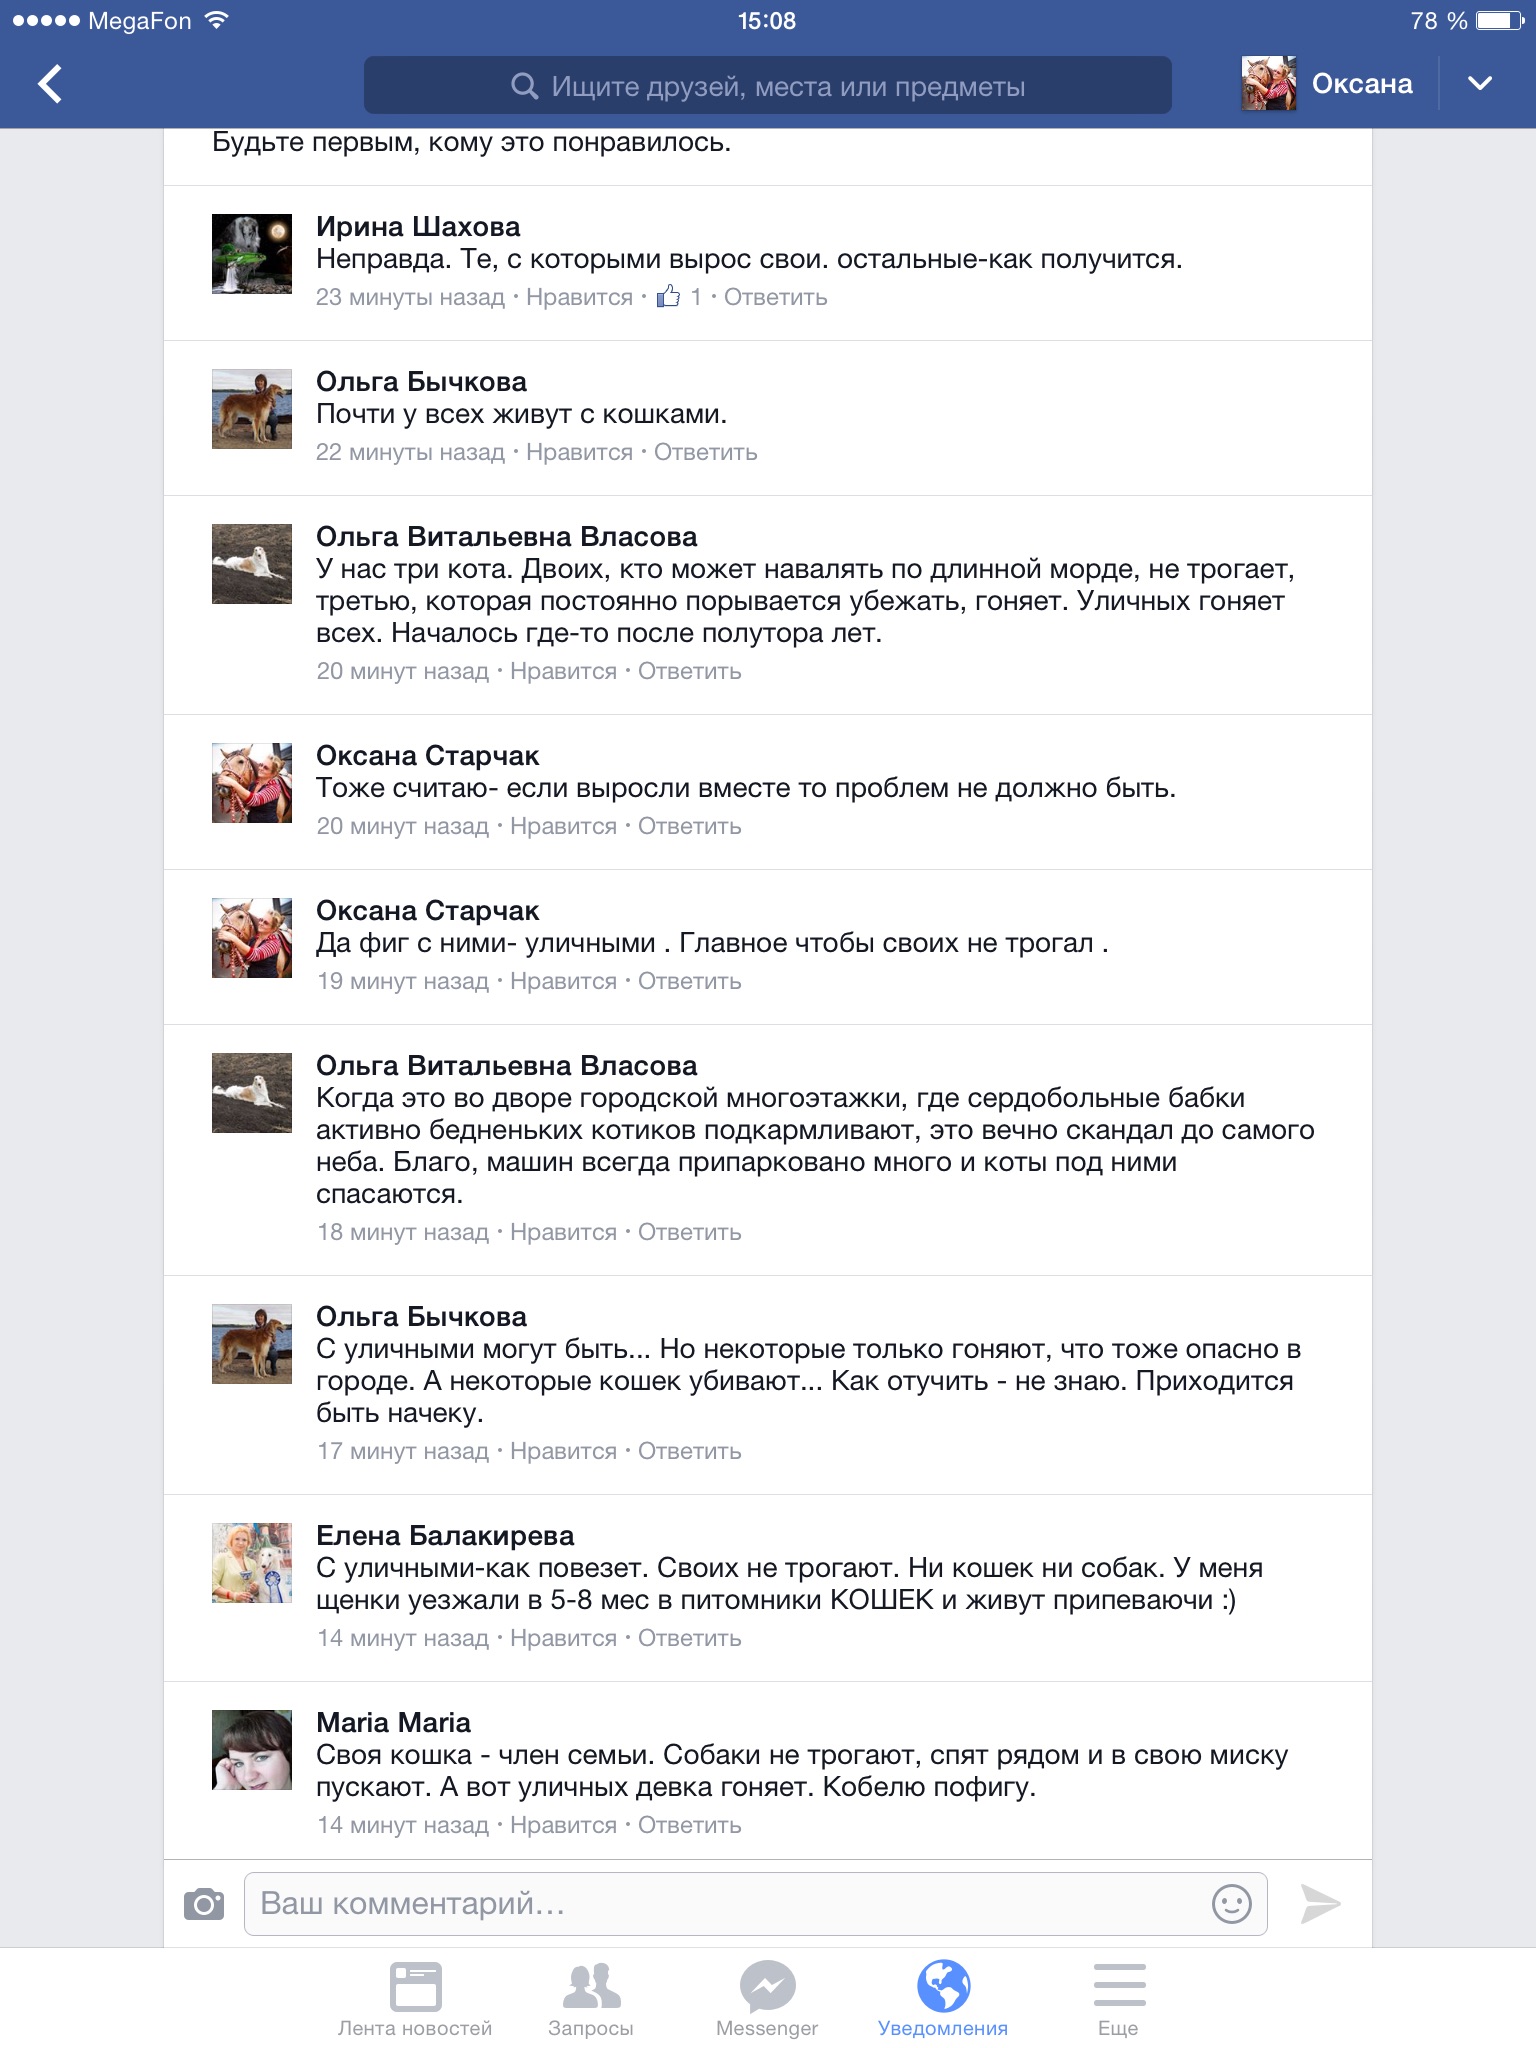Switch to Уведомления tab
Image resolution: width=1536 pixels, height=2048 pixels.
[x=943, y=1999]
